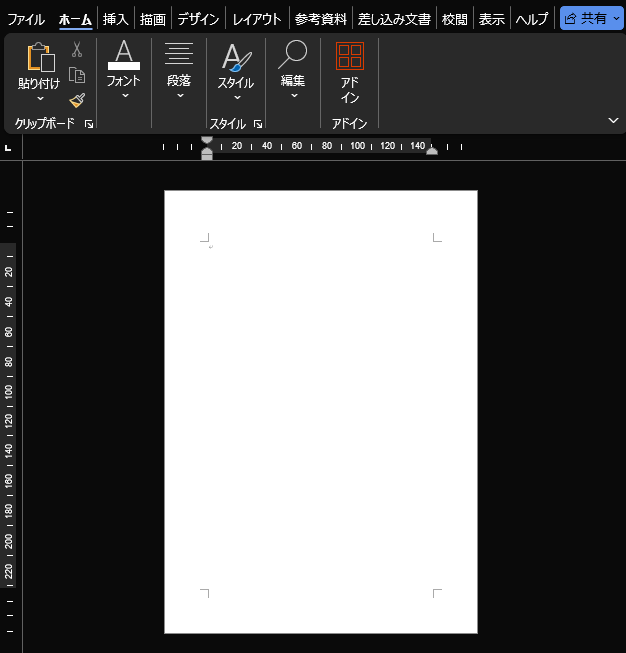The width and height of the screenshot is (626, 653).
Task: Open the 参考資料 tab
Action: click(321, 19)
